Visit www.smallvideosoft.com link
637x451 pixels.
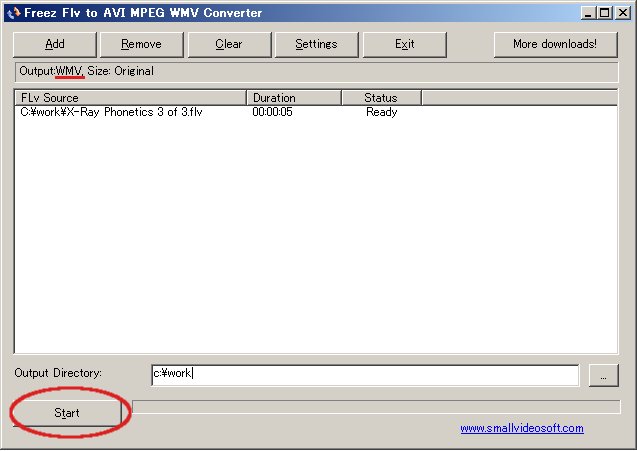coord(522,428)
